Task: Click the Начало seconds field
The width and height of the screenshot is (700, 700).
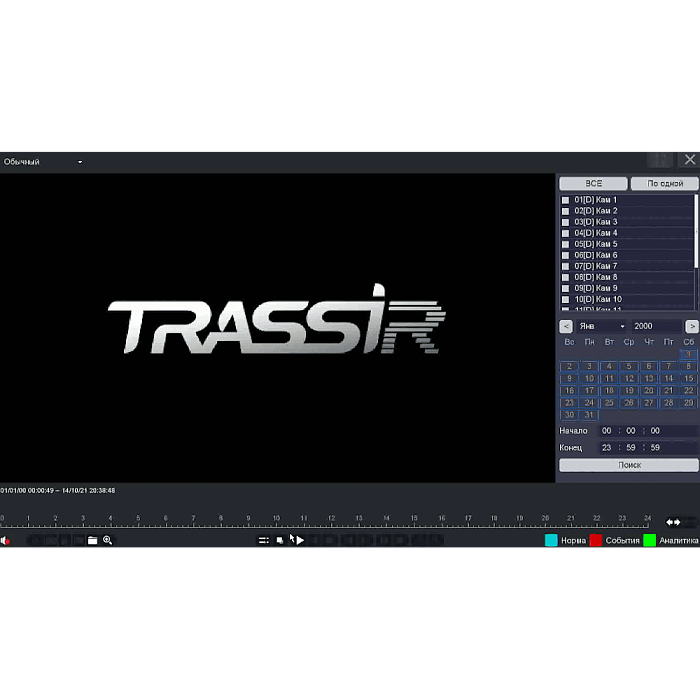Action: point(655,431)
